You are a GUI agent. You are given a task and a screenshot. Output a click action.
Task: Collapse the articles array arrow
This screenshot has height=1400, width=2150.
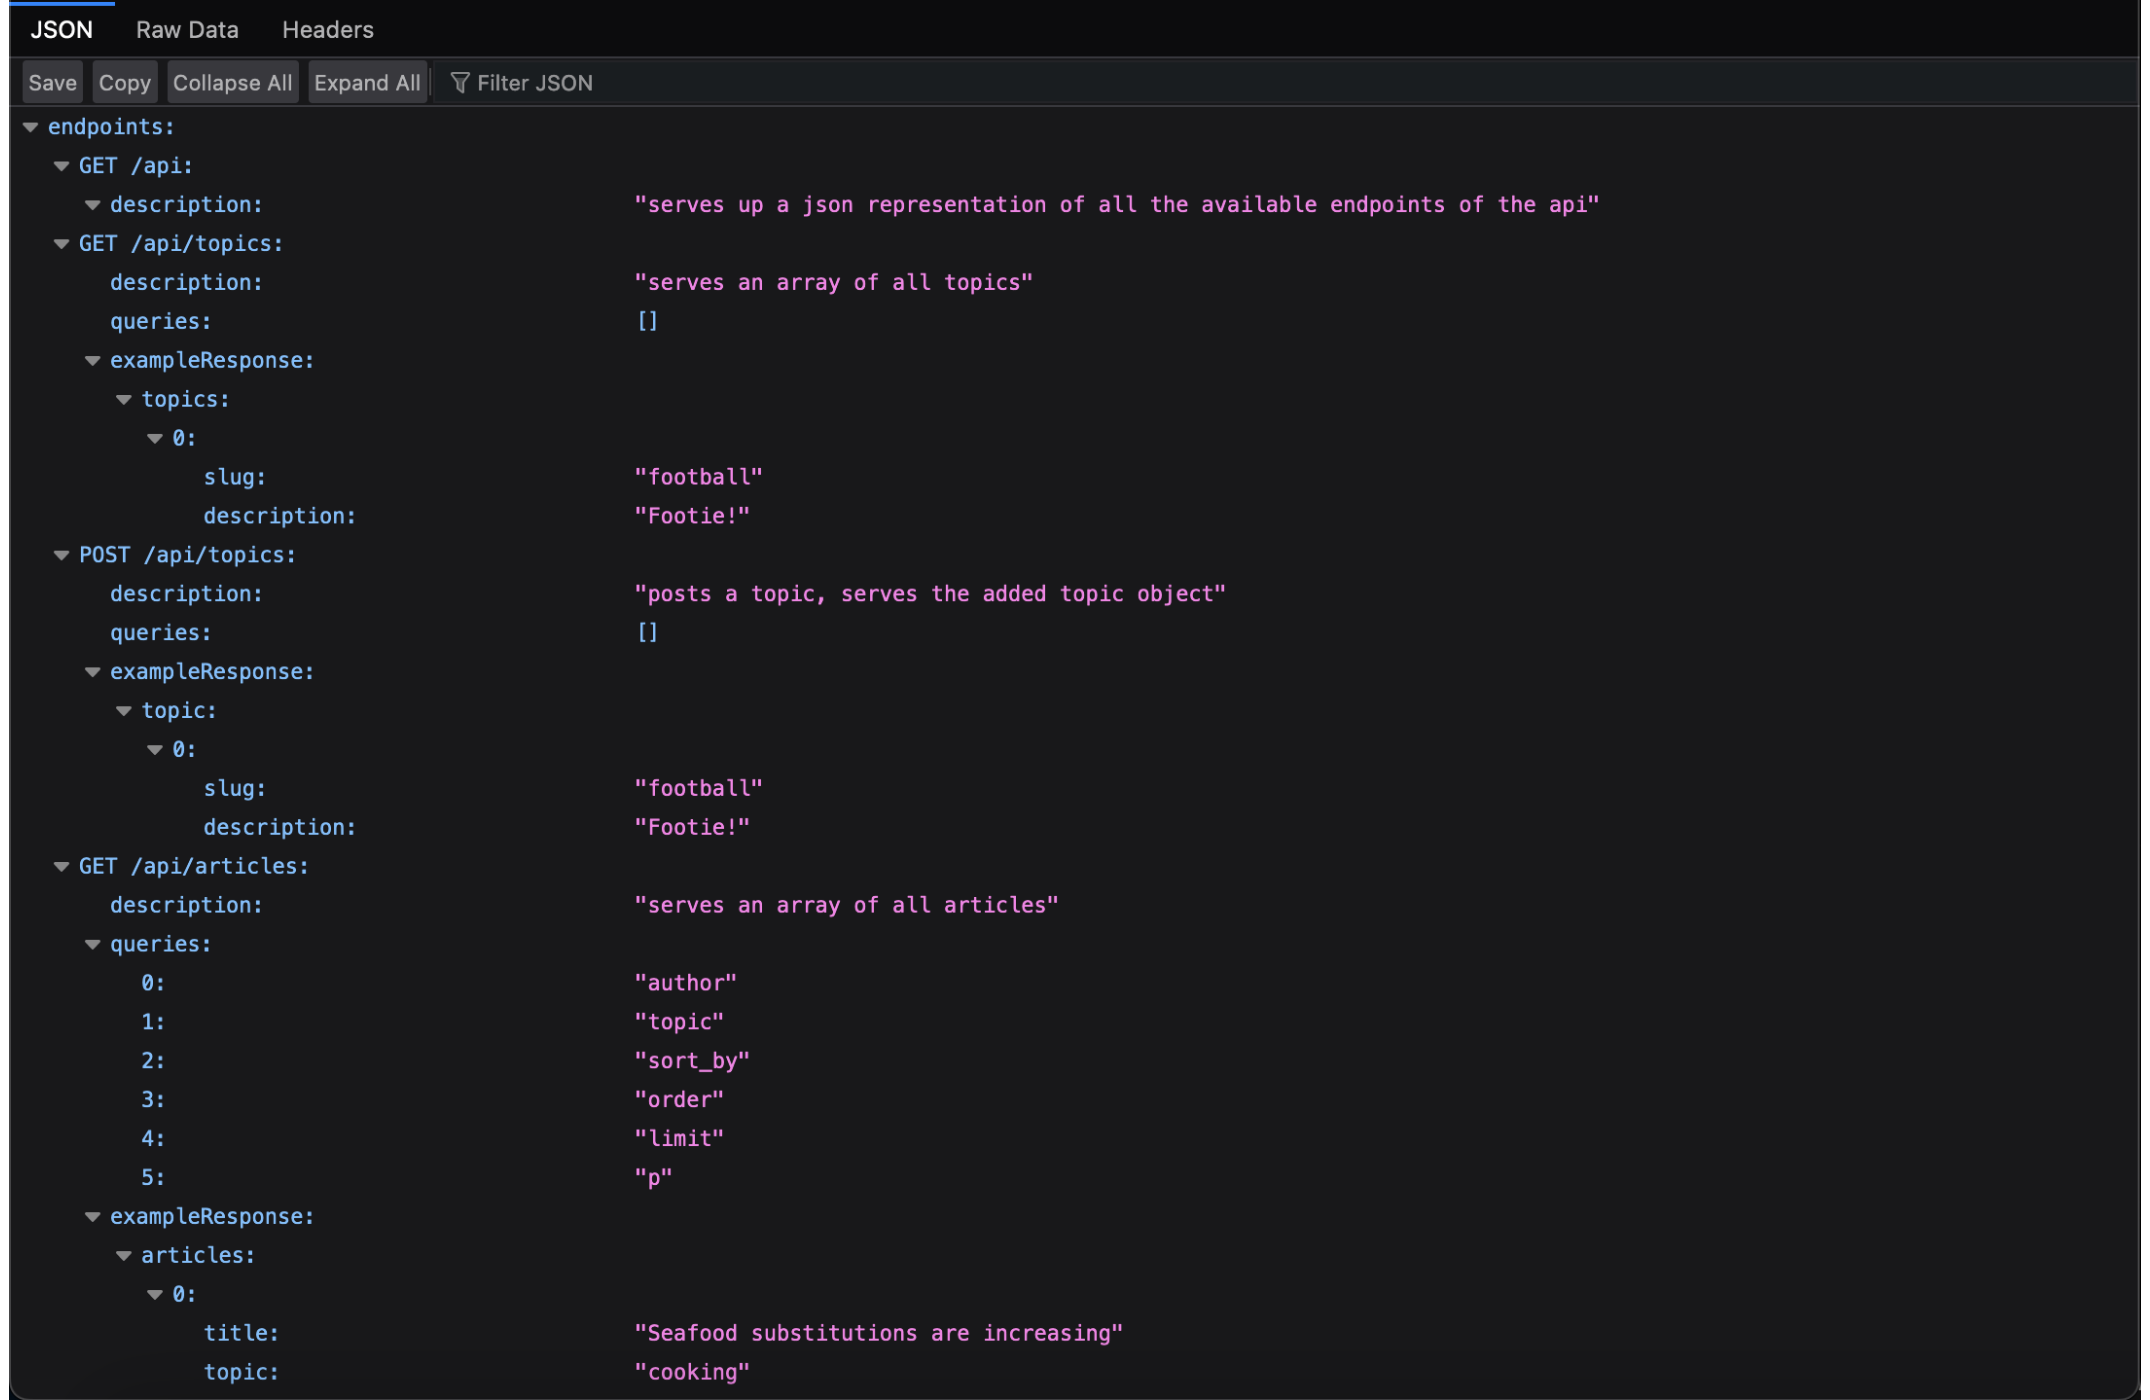124,1256
